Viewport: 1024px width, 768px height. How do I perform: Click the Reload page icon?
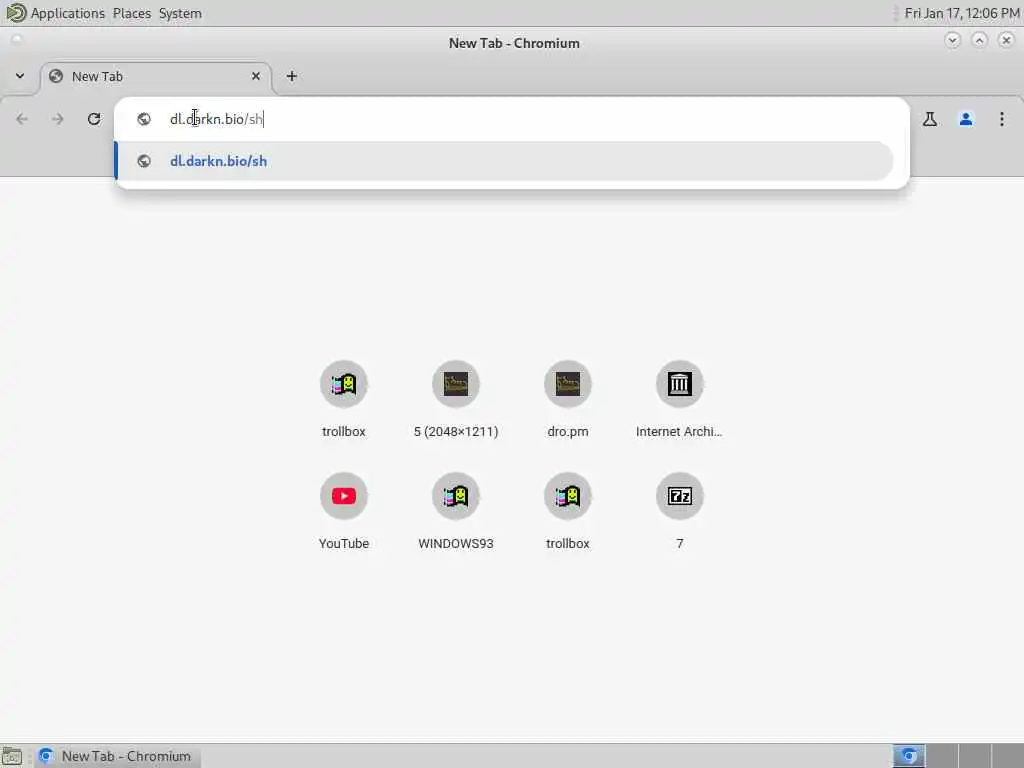pyautogui.click(x=94, y=119)
